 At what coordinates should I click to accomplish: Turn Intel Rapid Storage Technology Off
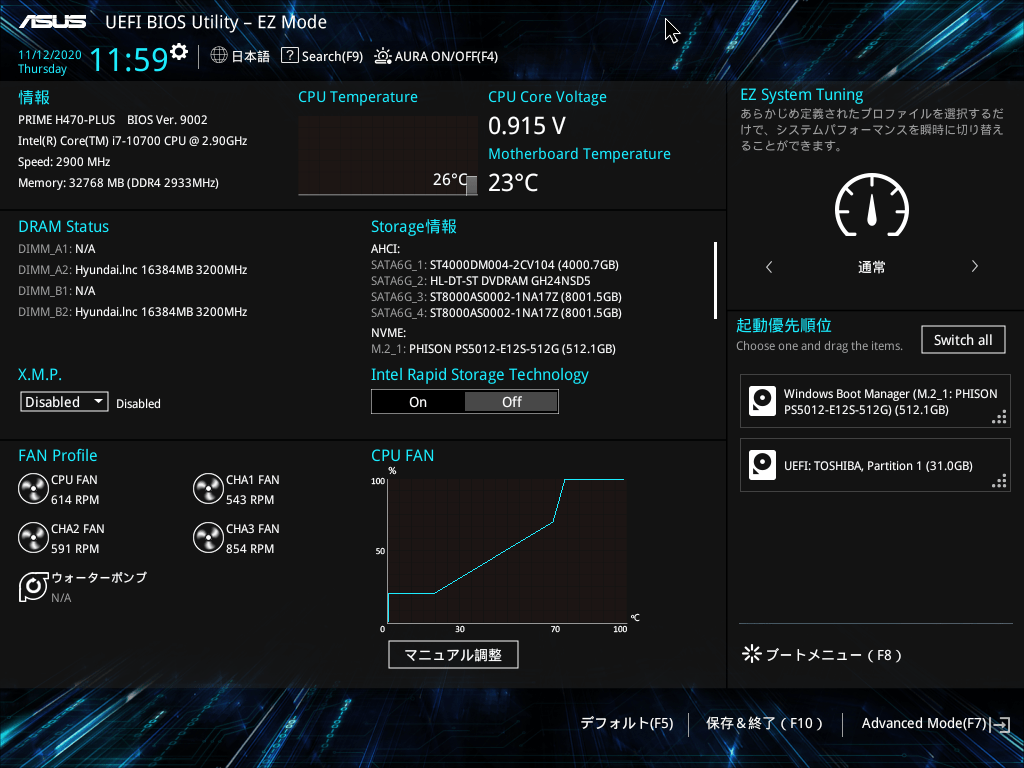[x=511, y=402]
